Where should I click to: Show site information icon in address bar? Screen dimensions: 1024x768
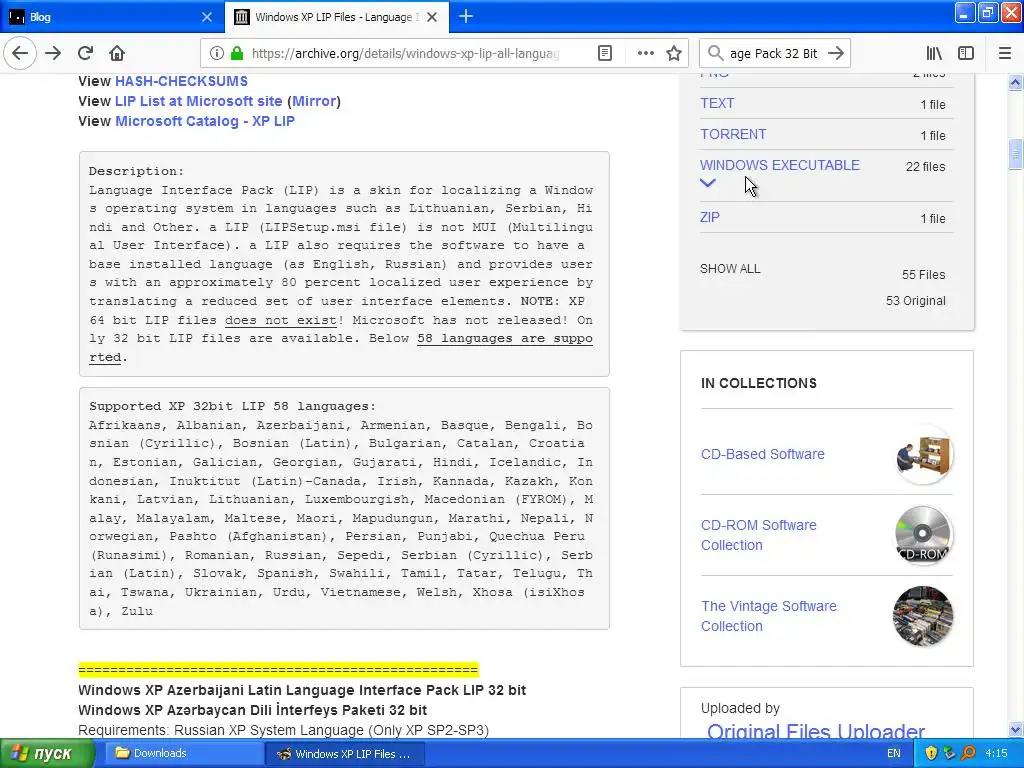[x=216, y=54]
